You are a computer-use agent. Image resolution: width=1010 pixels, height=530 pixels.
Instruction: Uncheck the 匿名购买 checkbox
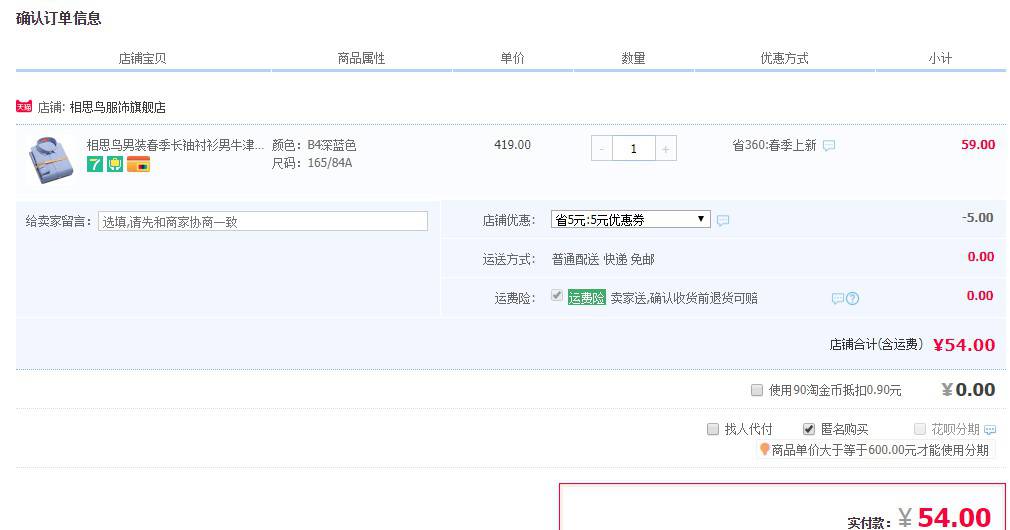tap(809, 429)
